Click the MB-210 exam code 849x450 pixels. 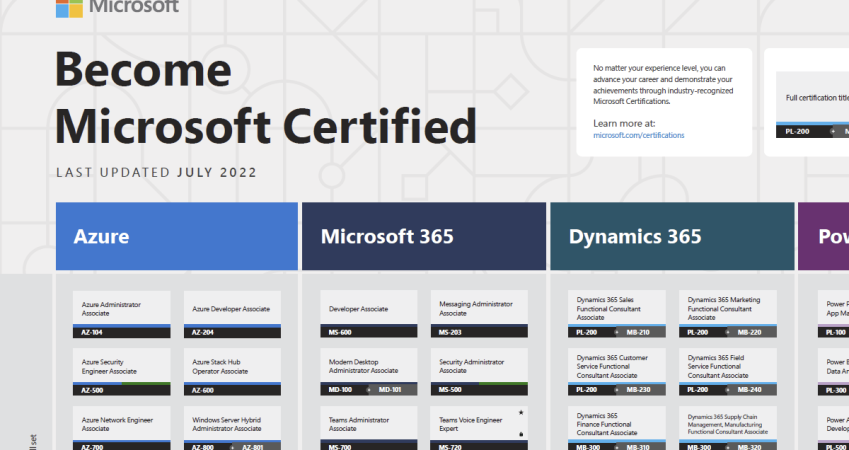point(638,332)
